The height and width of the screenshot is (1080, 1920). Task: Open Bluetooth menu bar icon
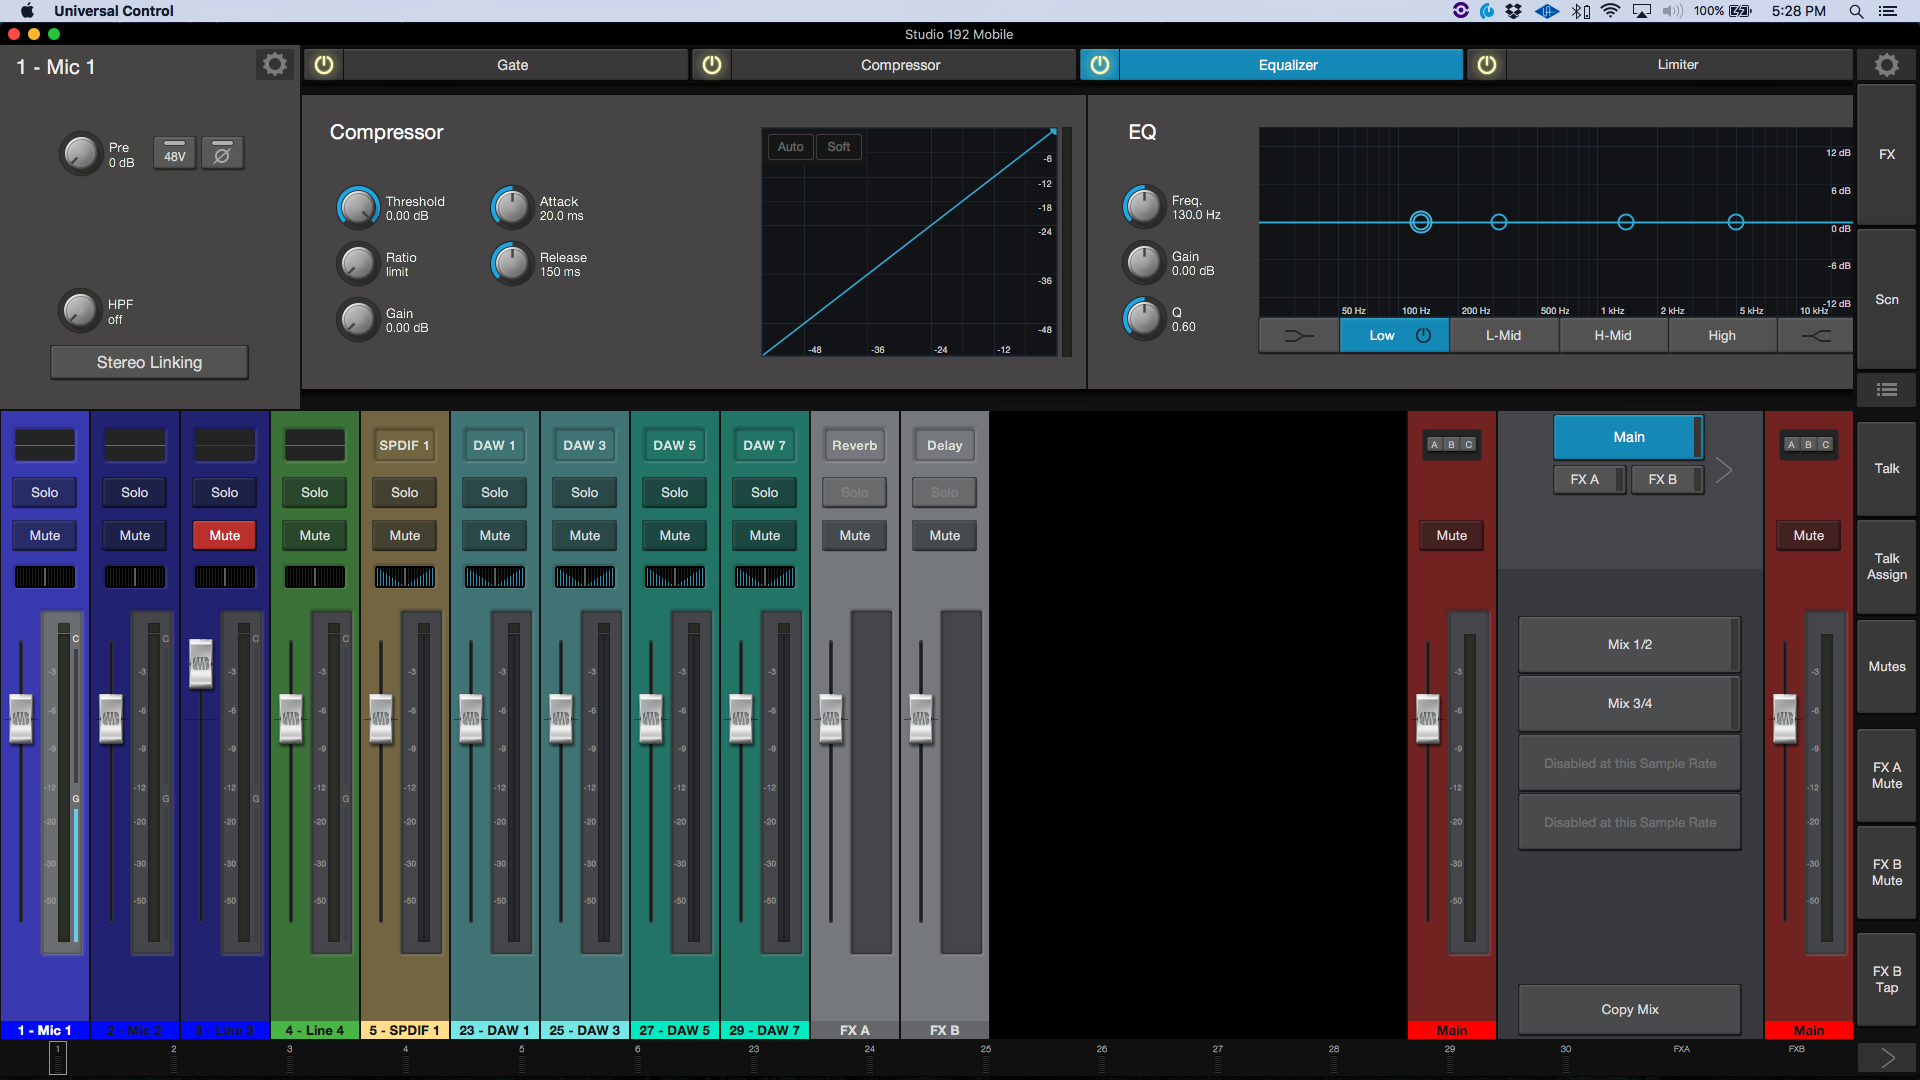(x=1580, y=11)
